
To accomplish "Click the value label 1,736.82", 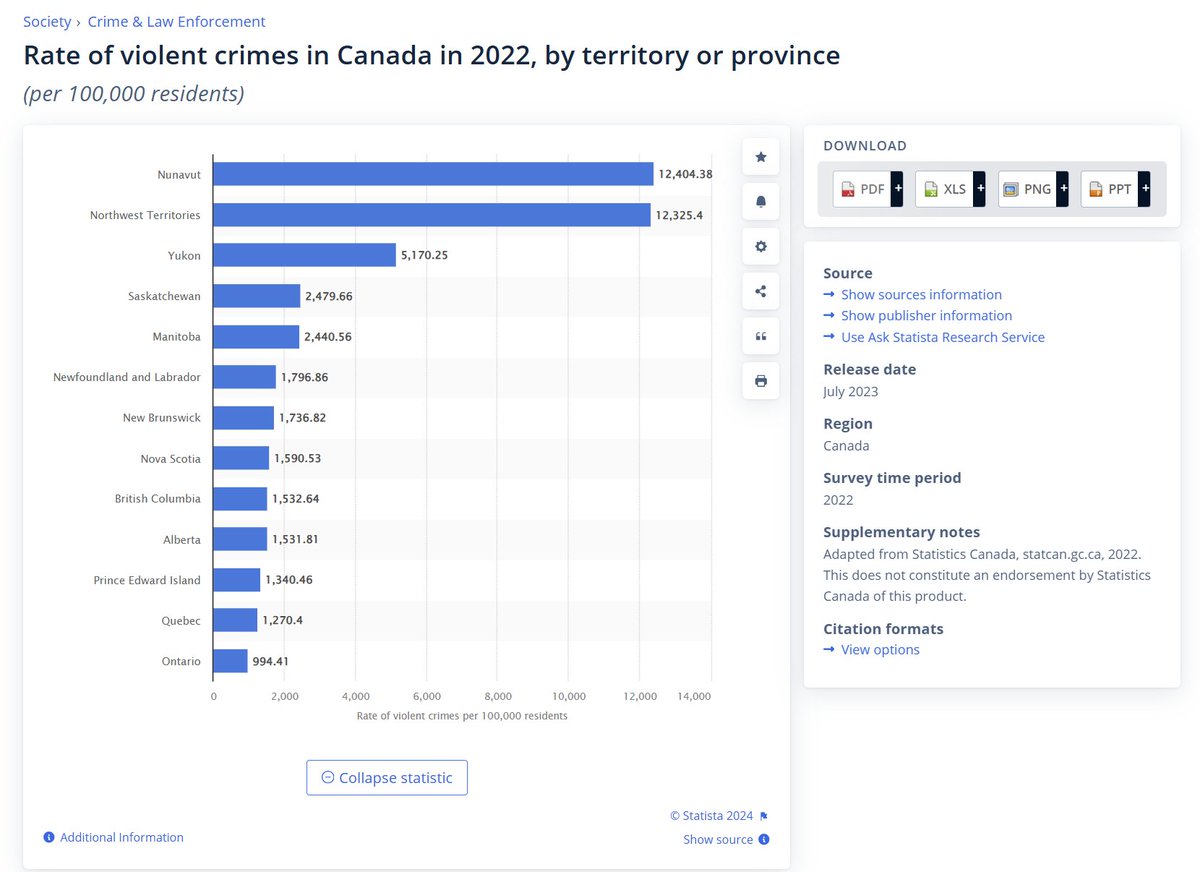I will point(302,418).
